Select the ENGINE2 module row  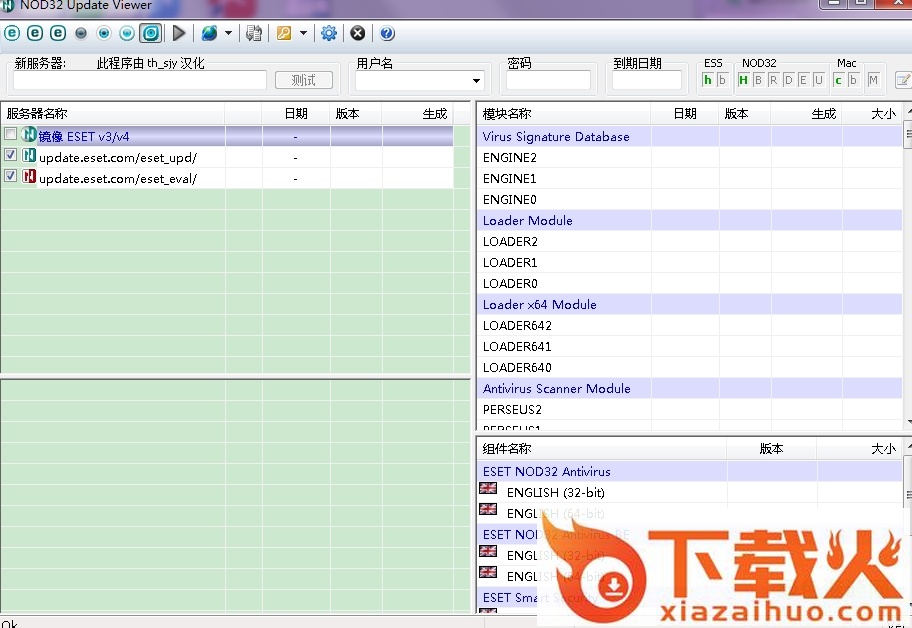tap(689, 157)
